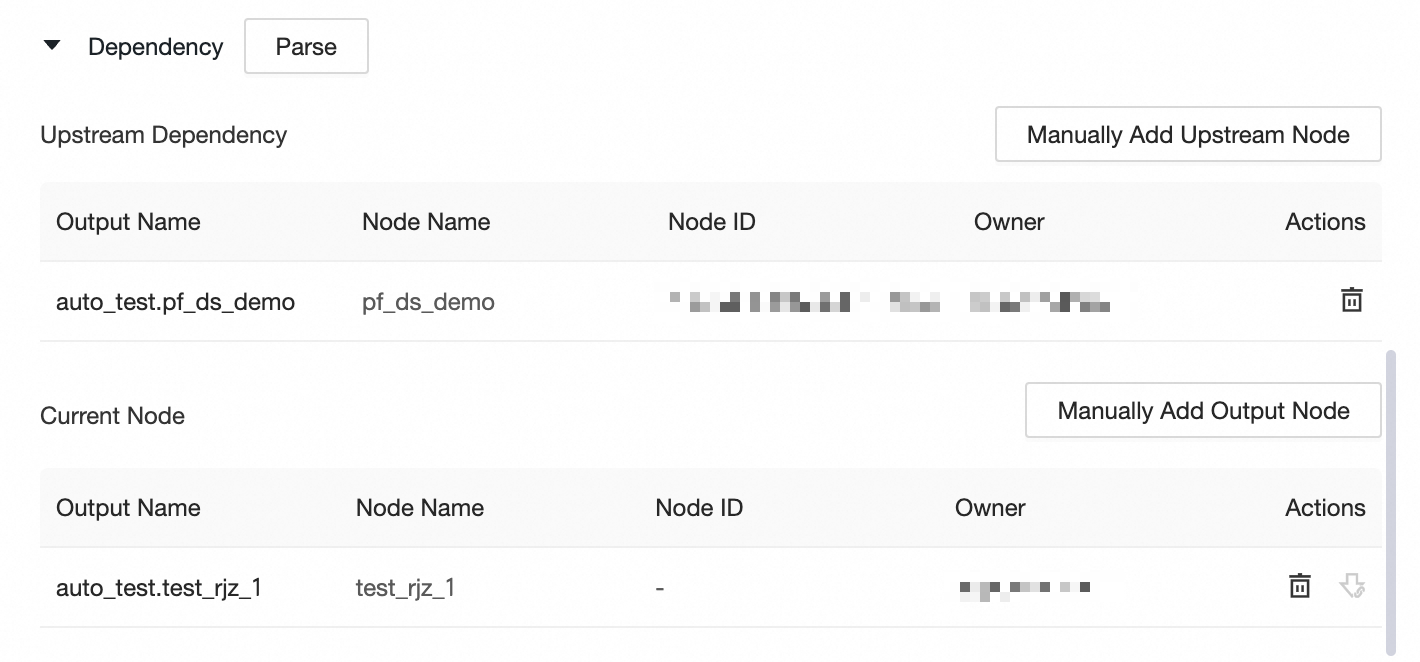Click the vertical scrollbar on right edge
The image size is (1420, 662).
click(1391, 500)
